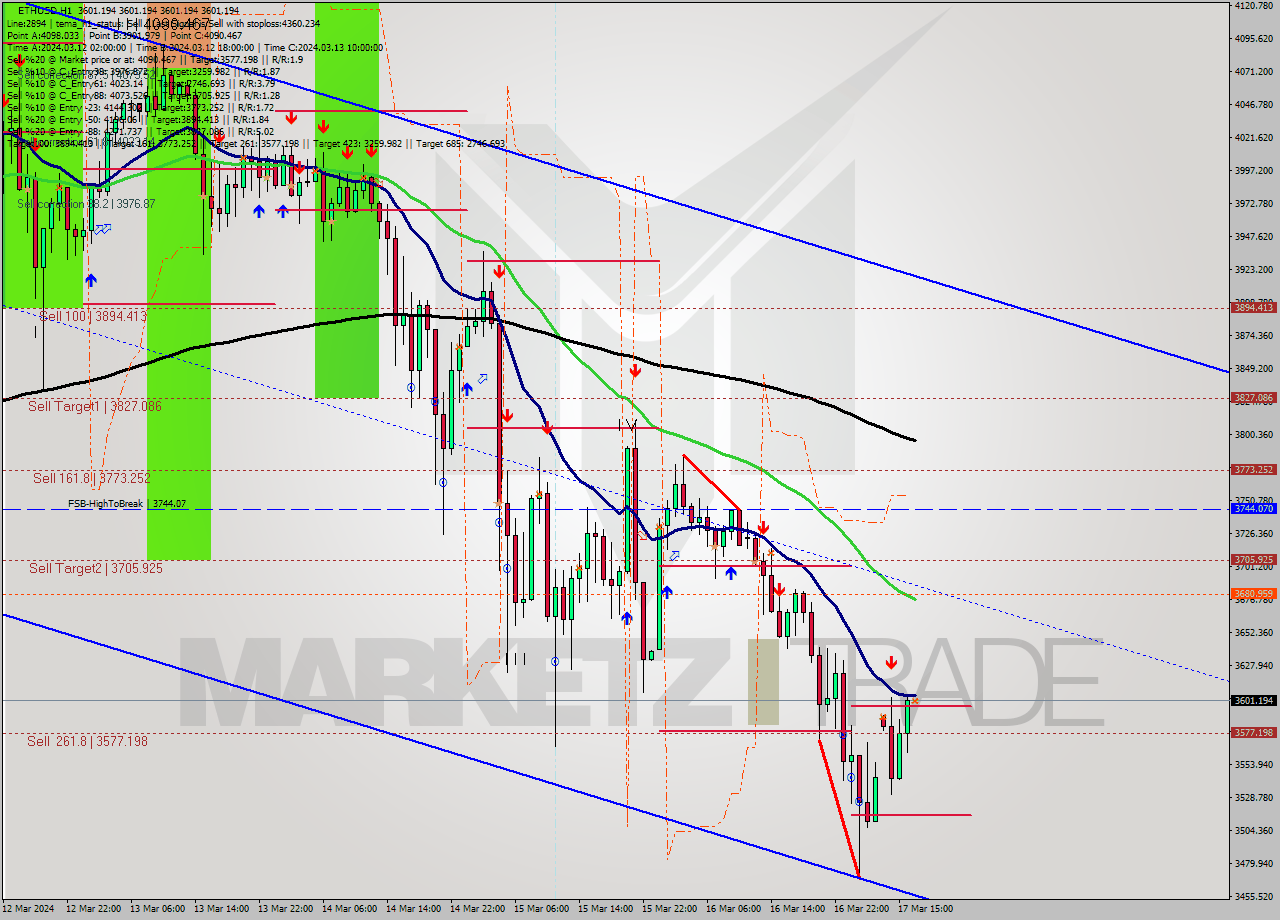Click the '12 Mar 2024' time axis label
Viewport: 1280px width, 920px height.
click(x=26, y=909)
